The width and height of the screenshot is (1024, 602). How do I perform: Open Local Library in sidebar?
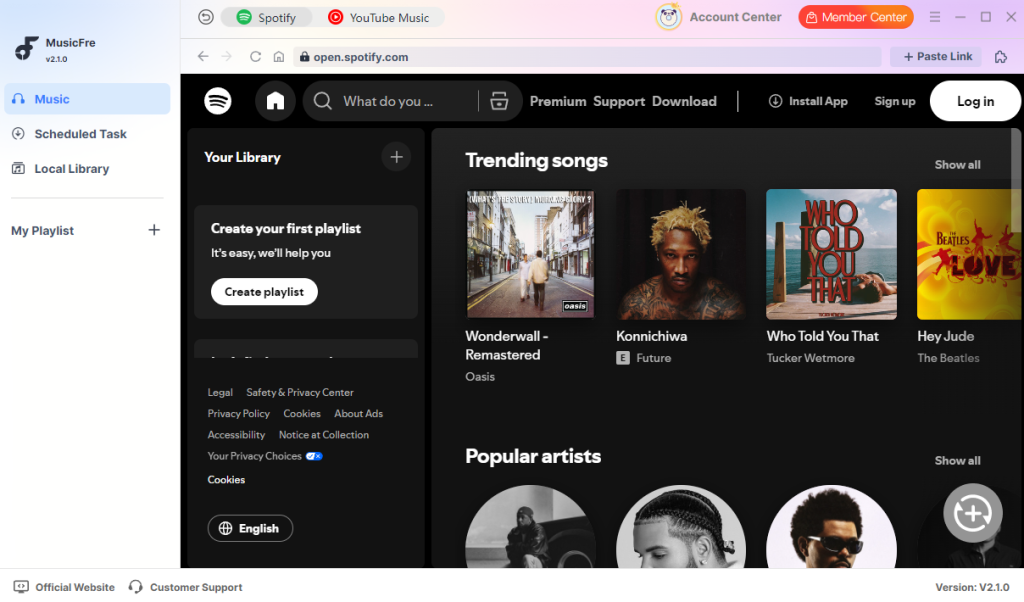(x=87, y=168)
